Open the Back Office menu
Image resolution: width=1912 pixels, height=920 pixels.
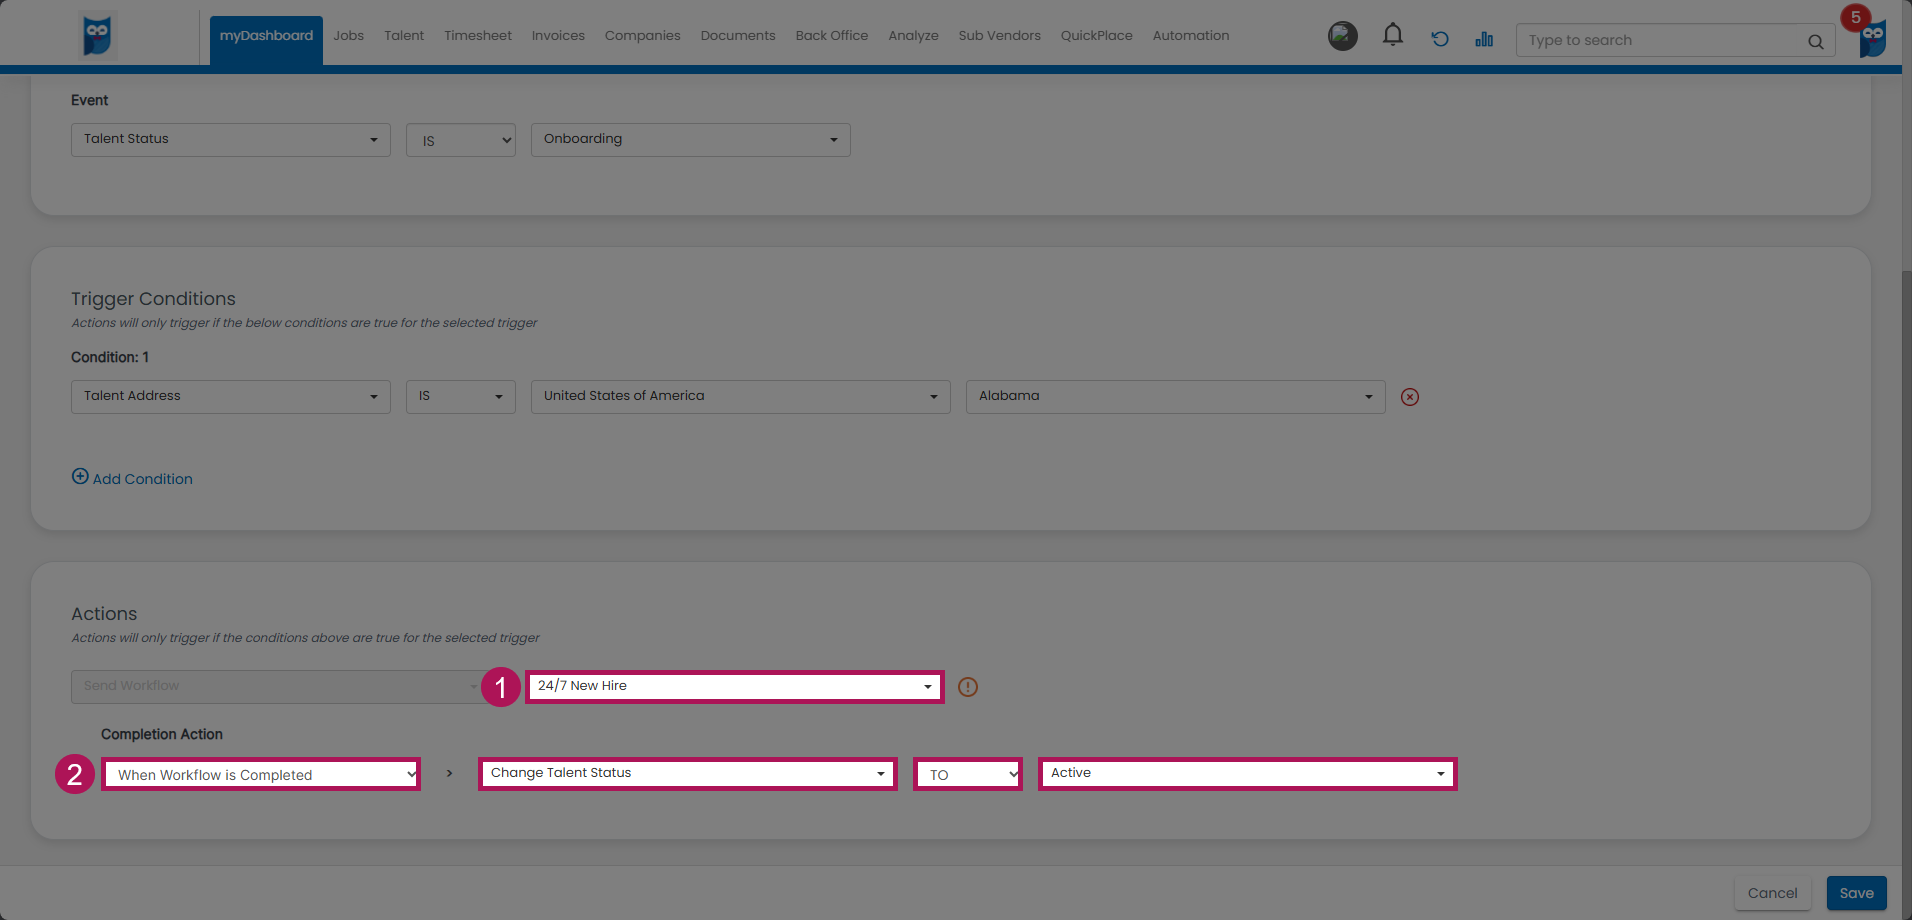click(x=832, y=36)
